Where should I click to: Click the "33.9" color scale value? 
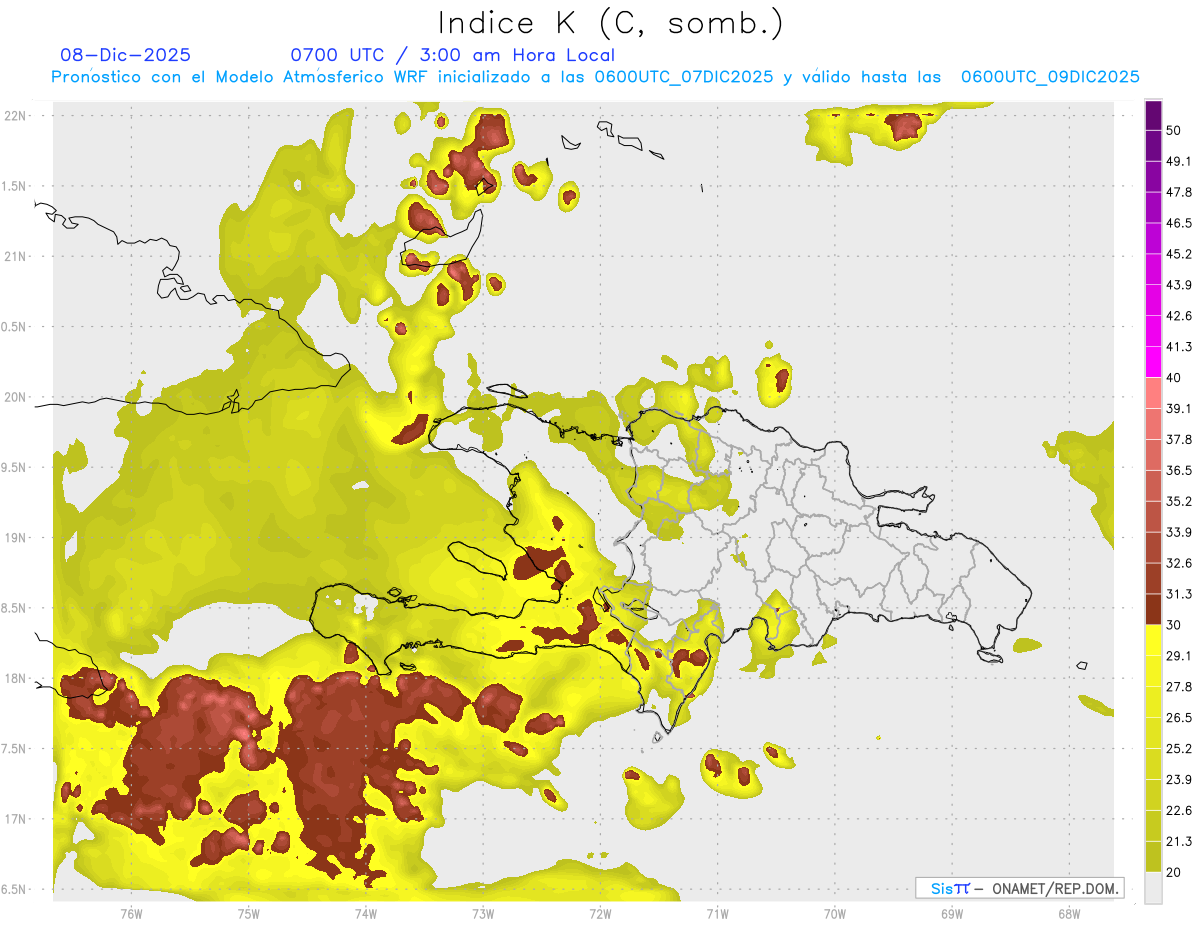pos(1179,532)
